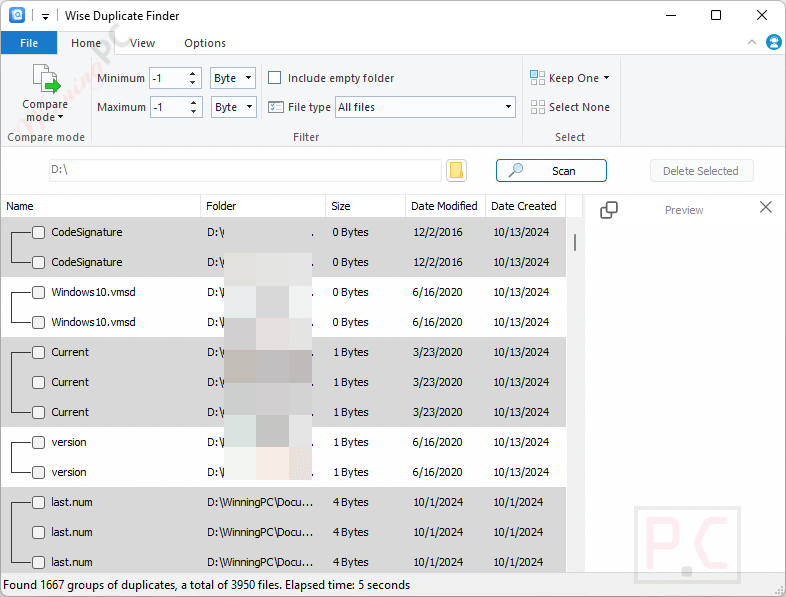Check the first version file checkbox

point(39,442)
